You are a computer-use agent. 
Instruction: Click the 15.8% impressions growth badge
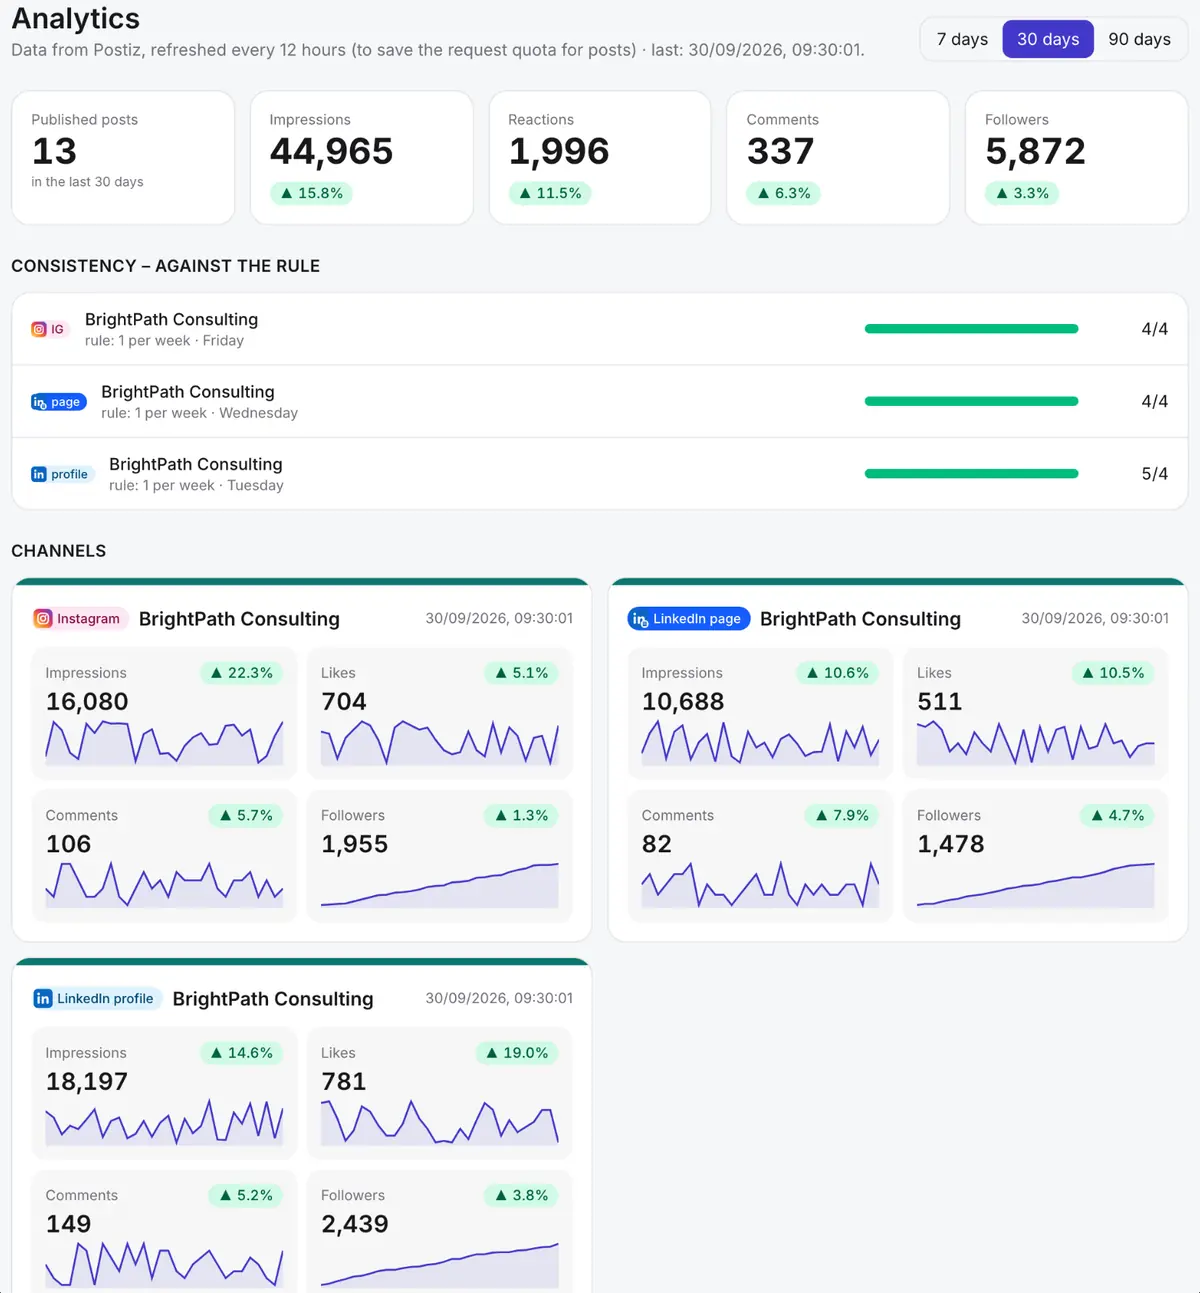(x=311, y=193)
